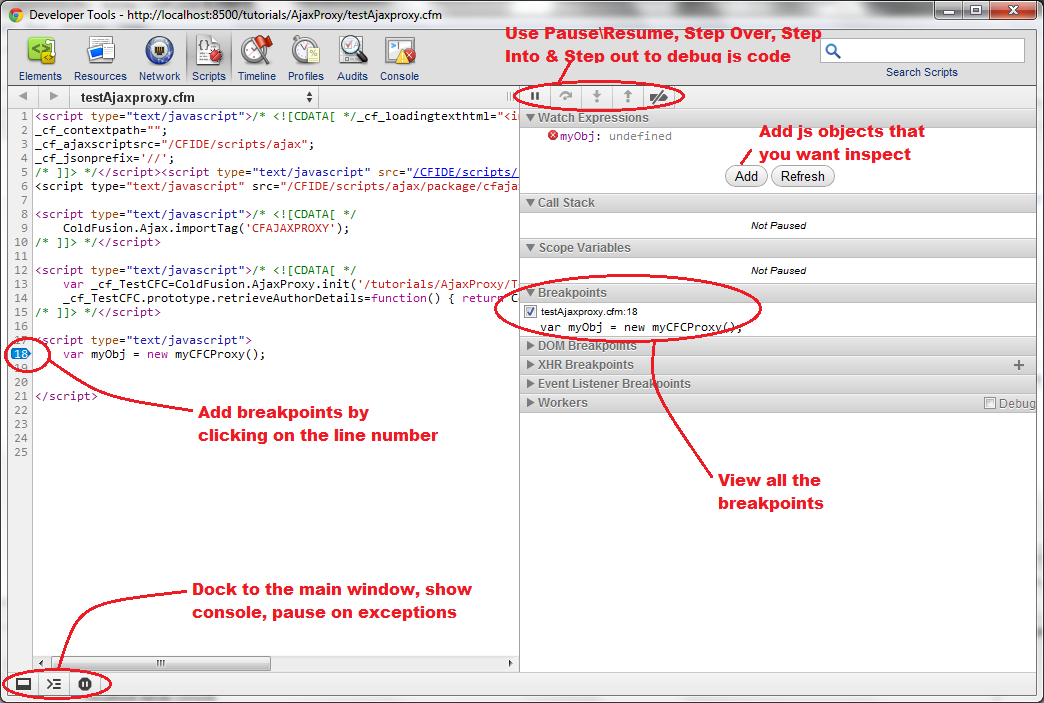Image resolution: width=1044 pixels, height=703 pixels.
Task: Enable the Workers Debug checkbox
Action: 990,403
